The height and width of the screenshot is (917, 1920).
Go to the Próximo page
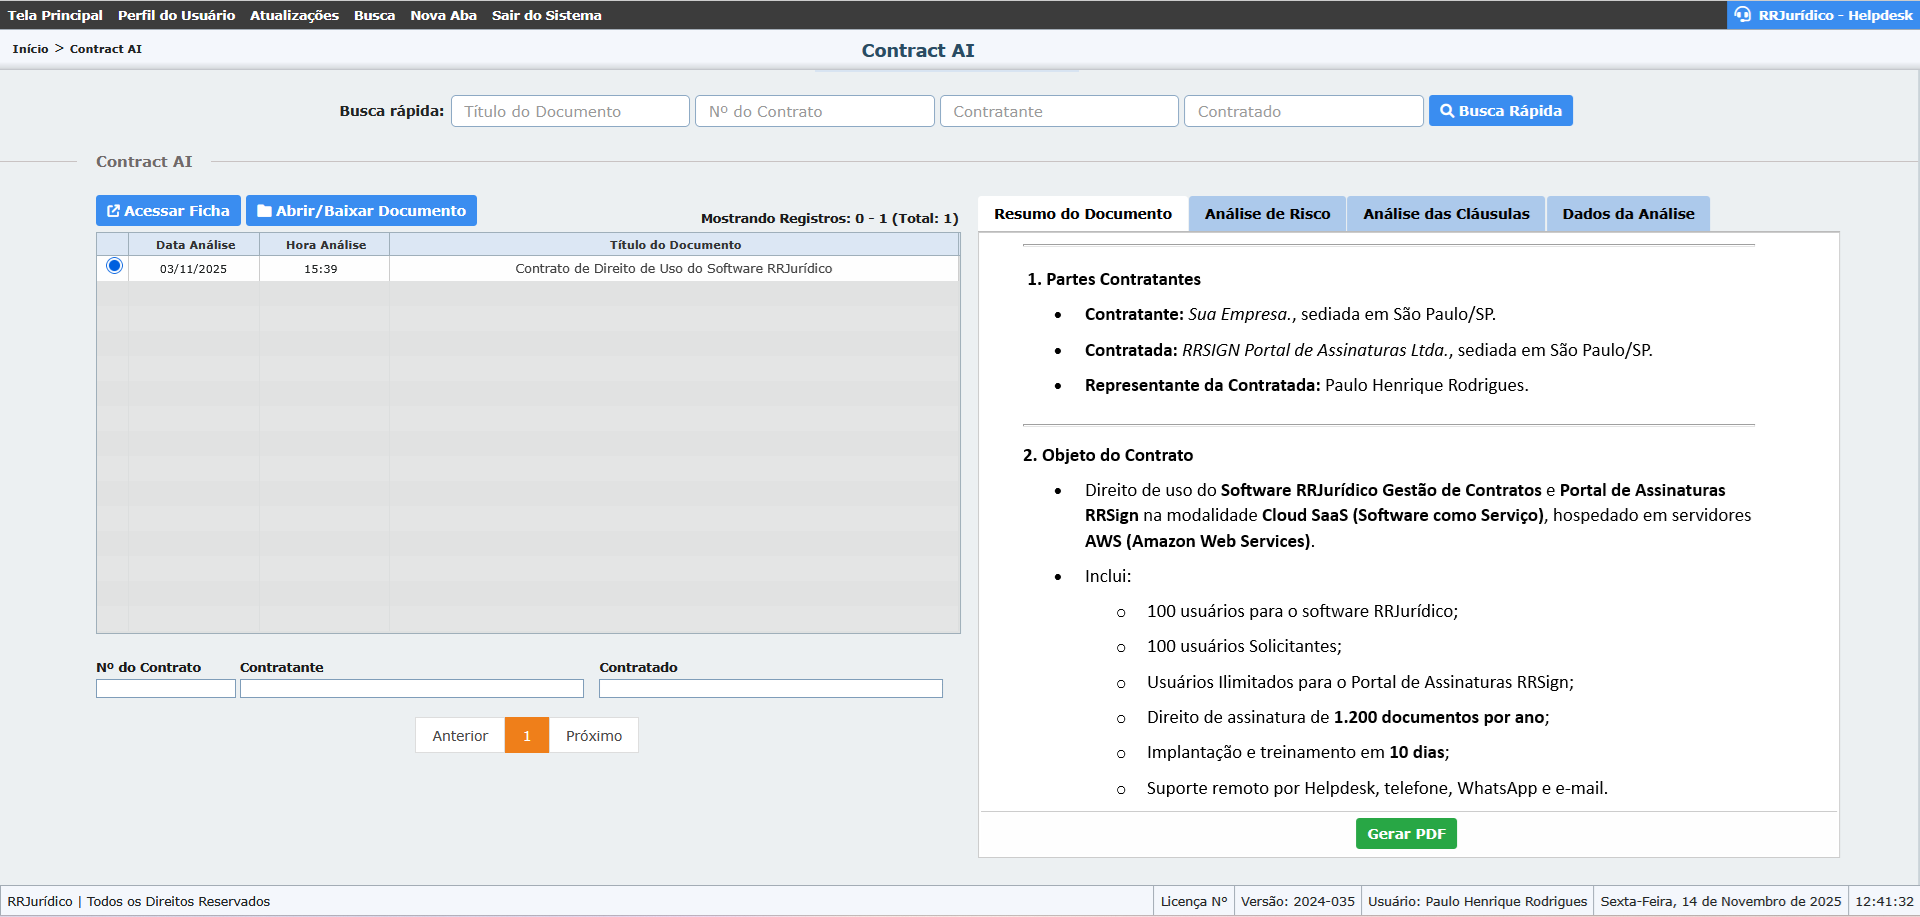click(593, 736)
